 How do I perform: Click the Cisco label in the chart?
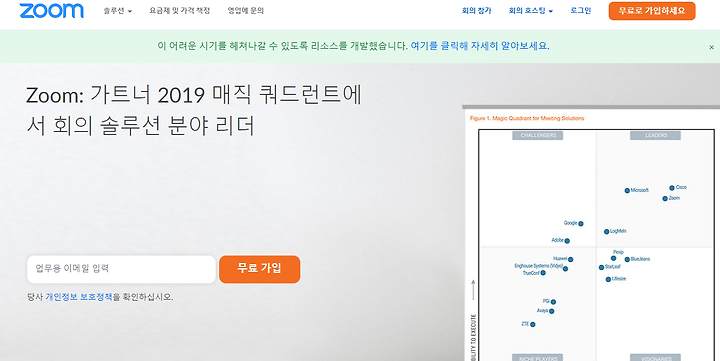coord(681,187)
